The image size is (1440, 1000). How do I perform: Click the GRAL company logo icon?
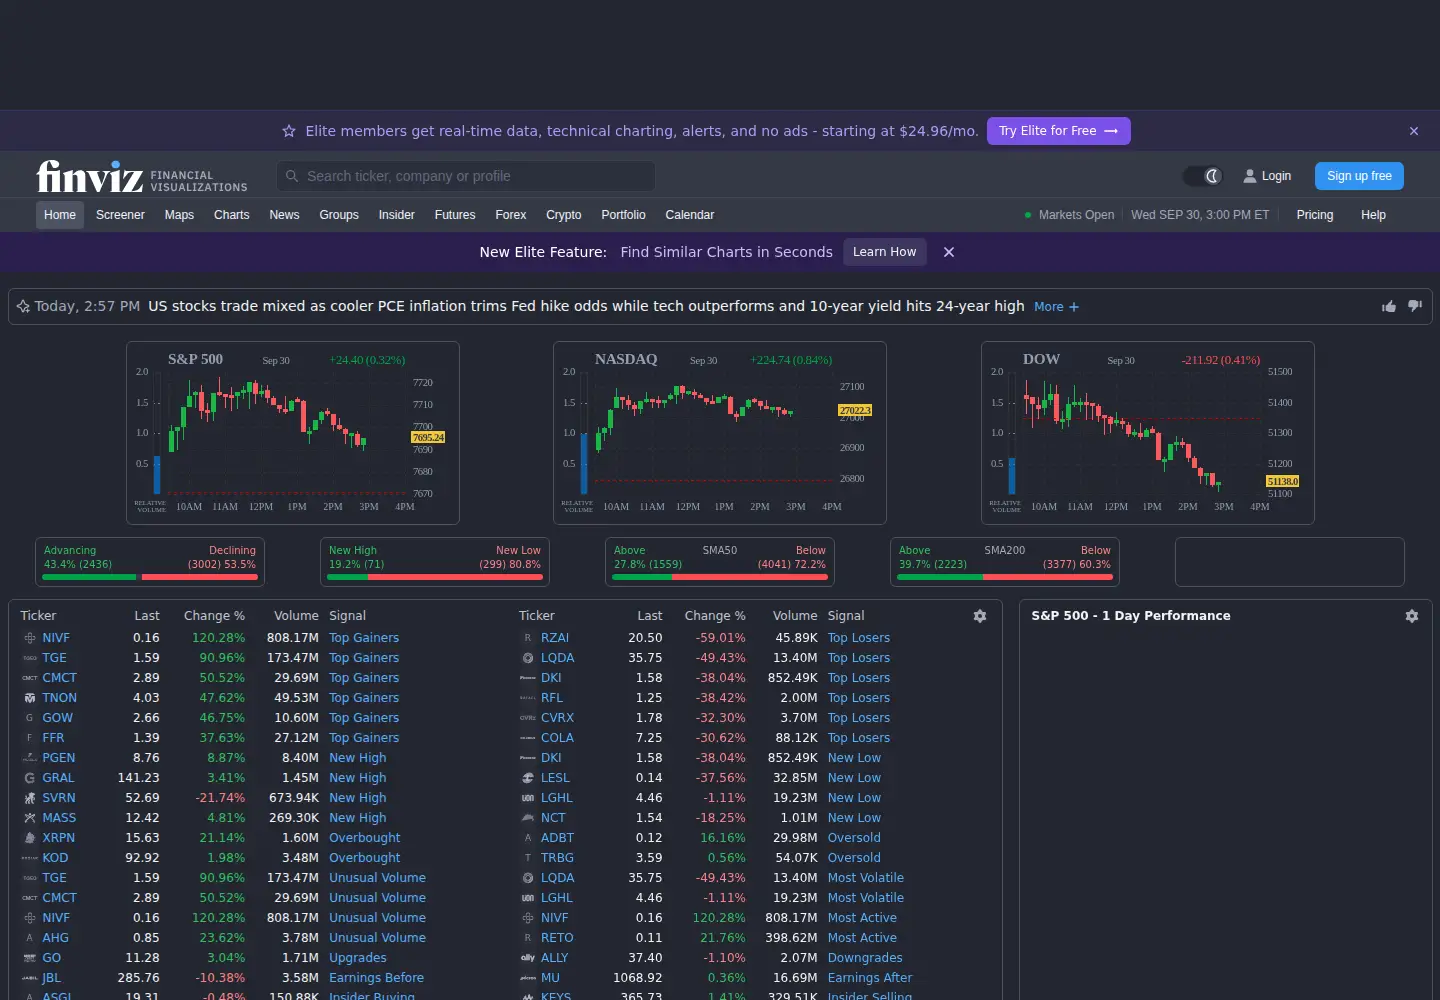click(30, 778)
